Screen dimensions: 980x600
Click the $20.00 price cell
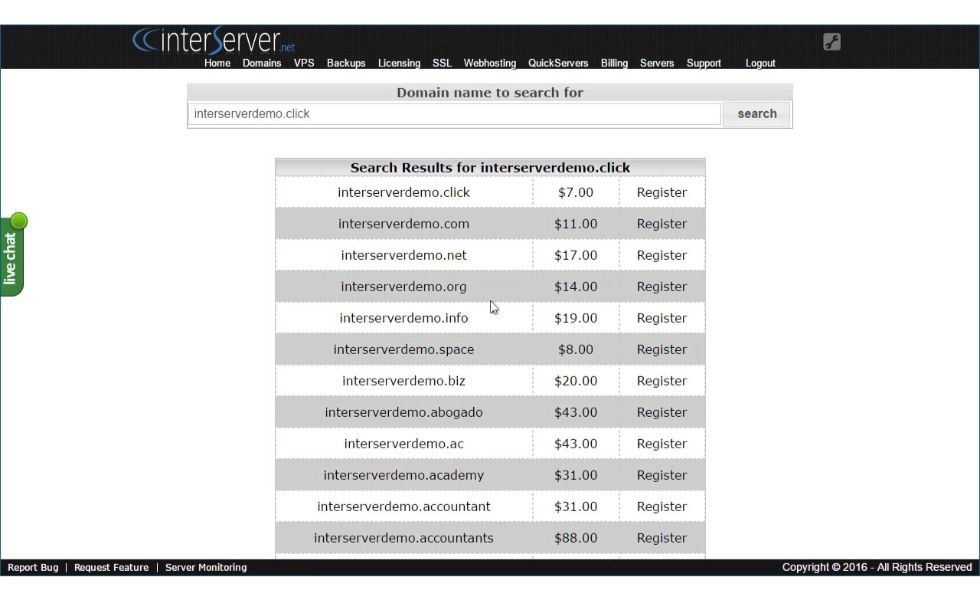click(576, 381)
